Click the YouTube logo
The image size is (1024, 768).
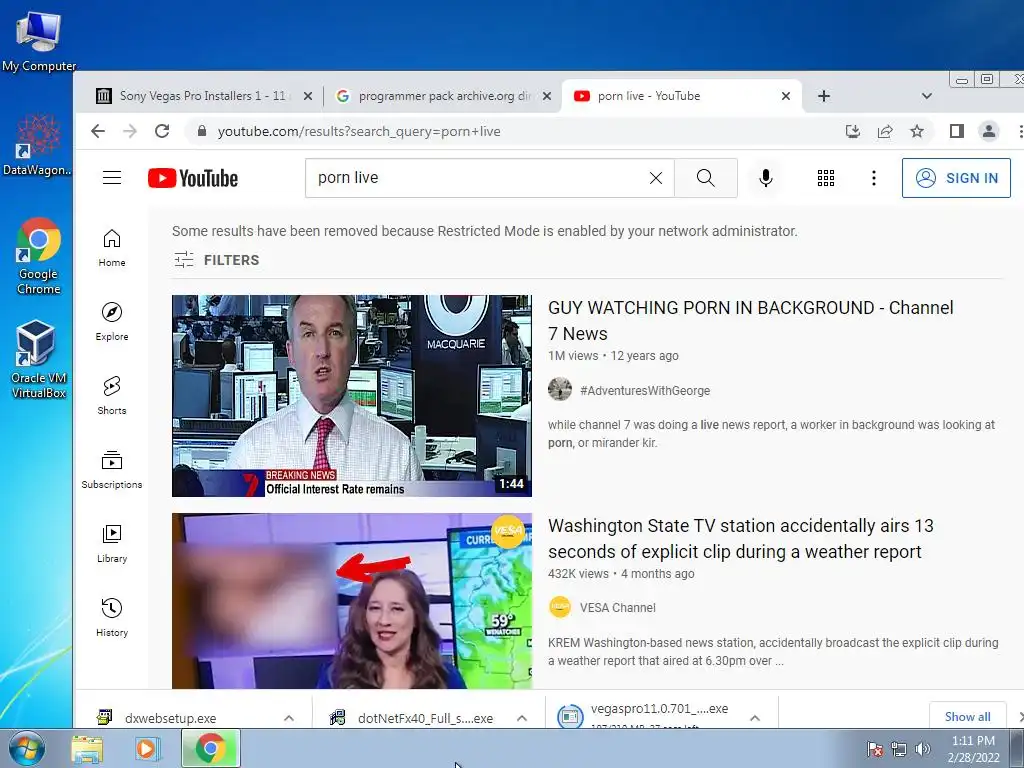pos(193,178)
